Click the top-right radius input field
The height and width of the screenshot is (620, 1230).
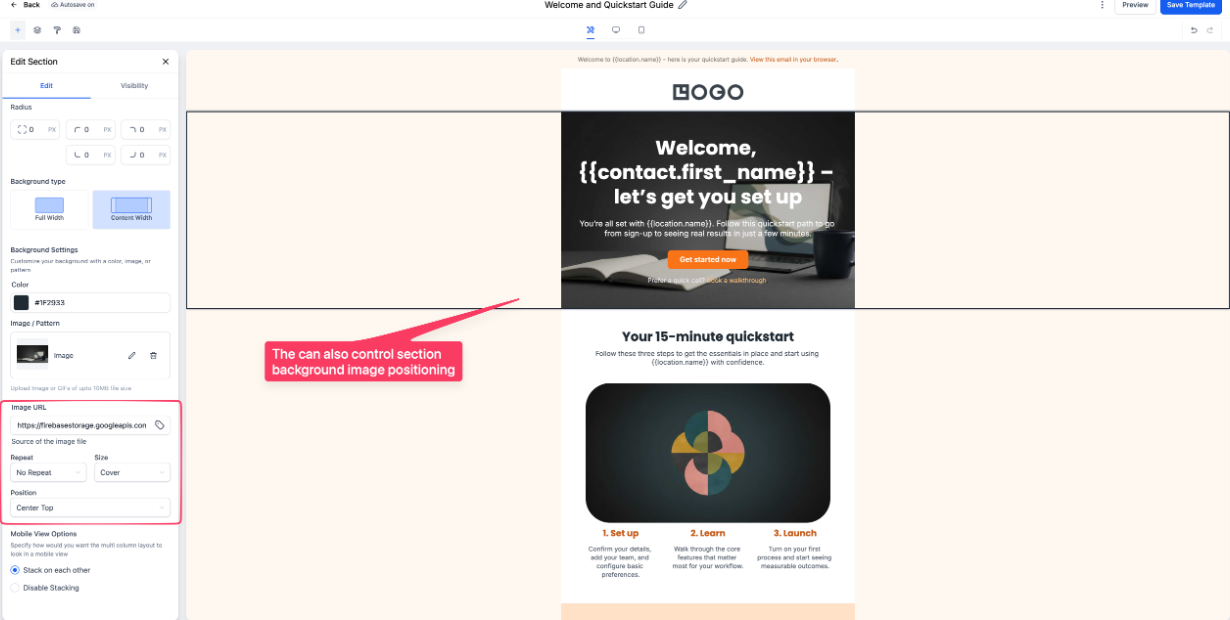pyautogui.click(x=146, y=129)
